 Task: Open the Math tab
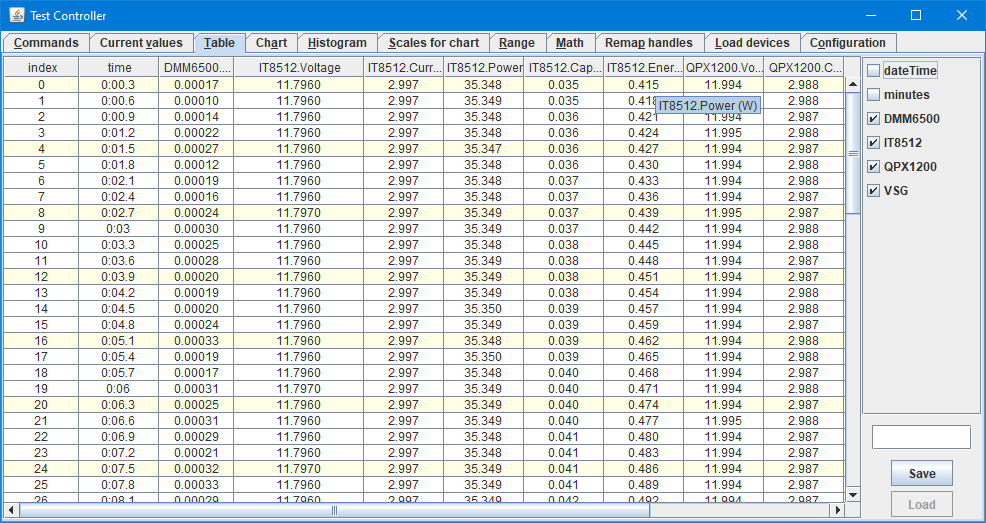coord(570,43)
